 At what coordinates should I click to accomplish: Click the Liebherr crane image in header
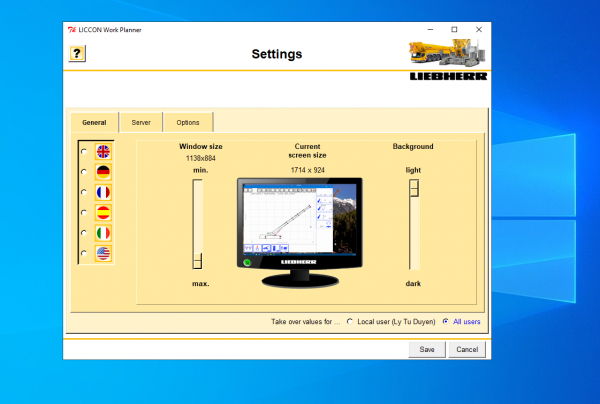click(447, 53)
